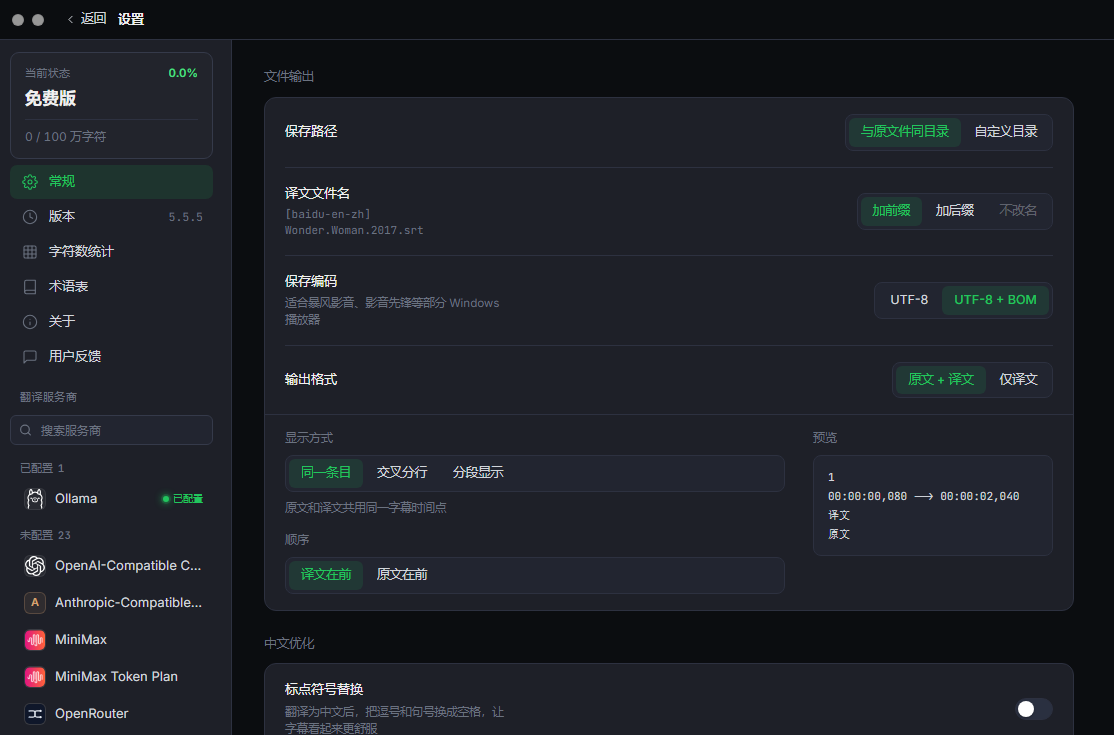Screen dimensions: 1114x735
Task: Click the gear icon next to 常规
Action: coord(30,182)
